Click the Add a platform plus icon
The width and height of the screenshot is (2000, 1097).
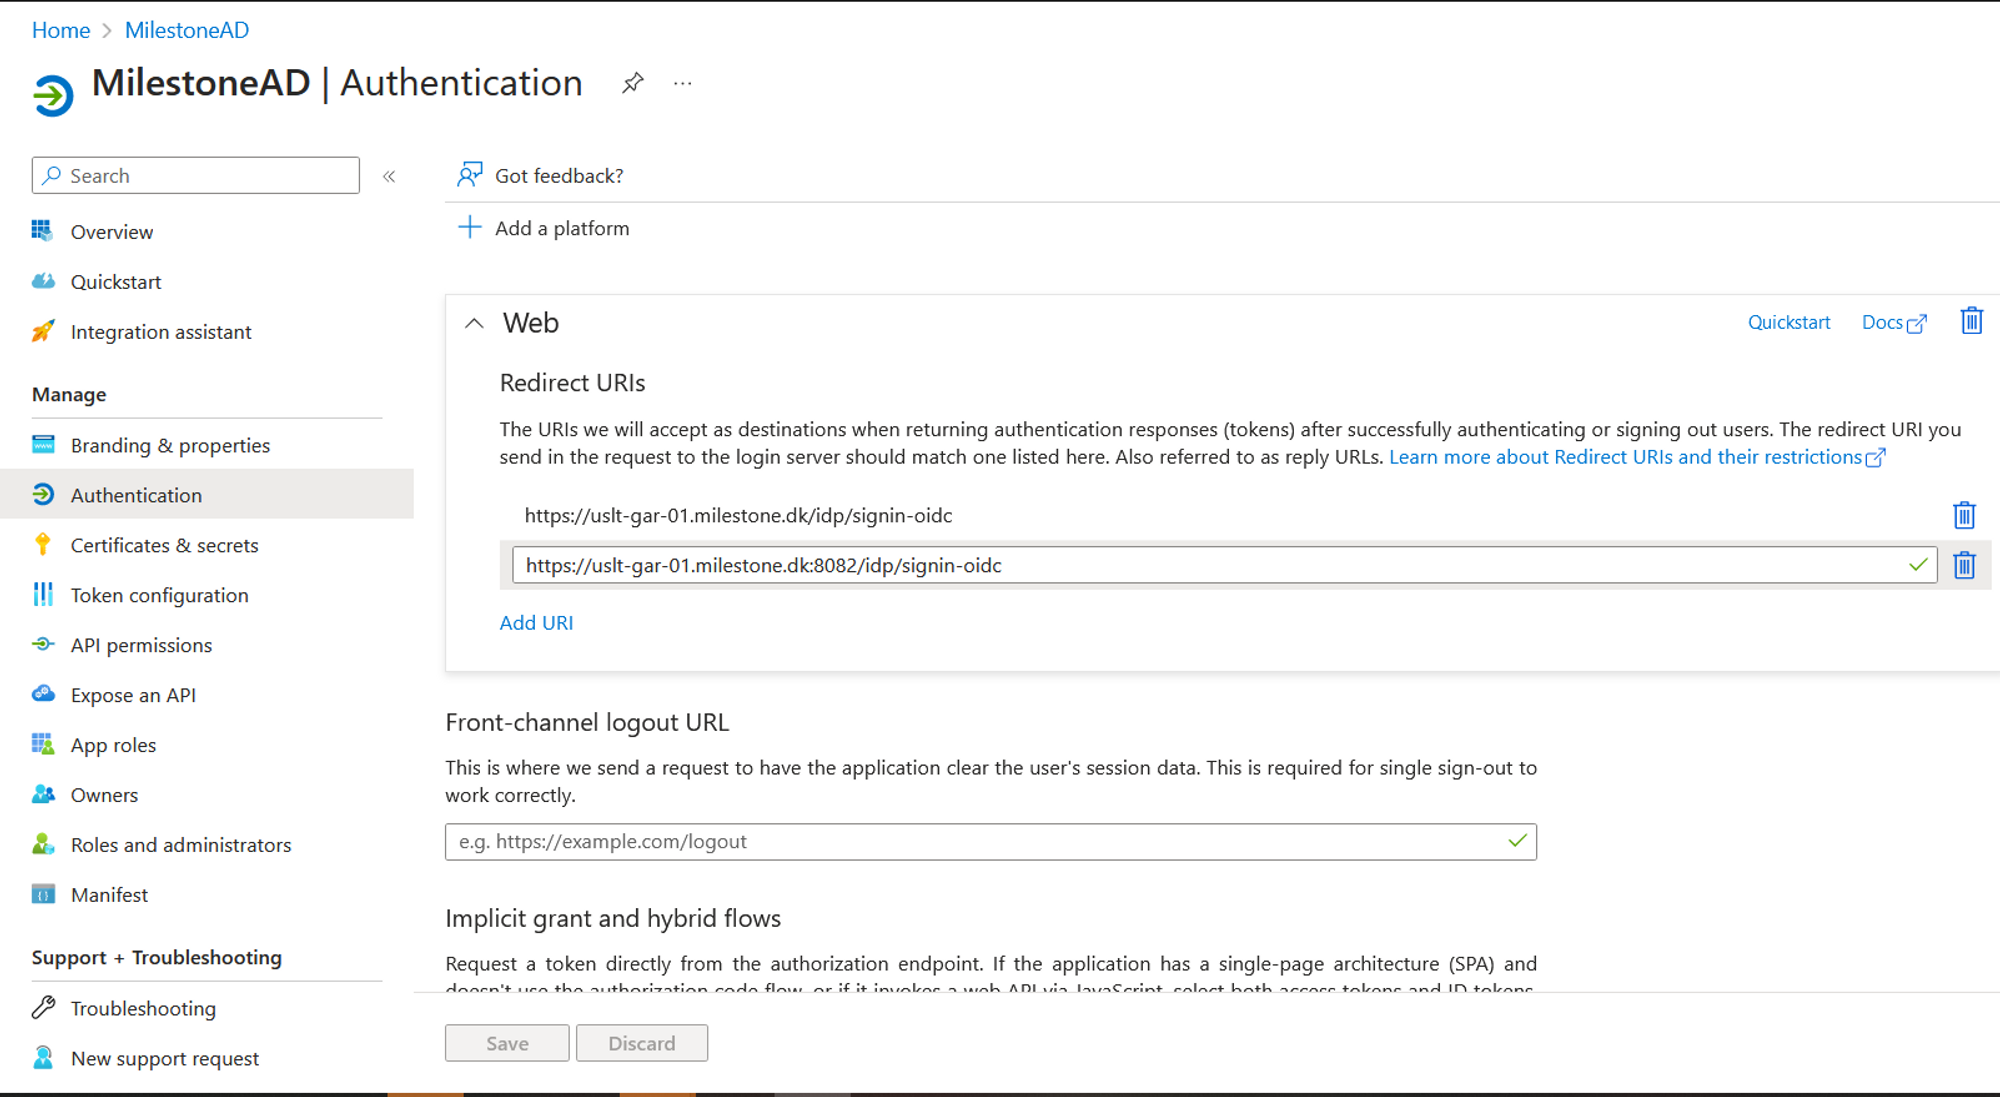[x=468, y=227]
